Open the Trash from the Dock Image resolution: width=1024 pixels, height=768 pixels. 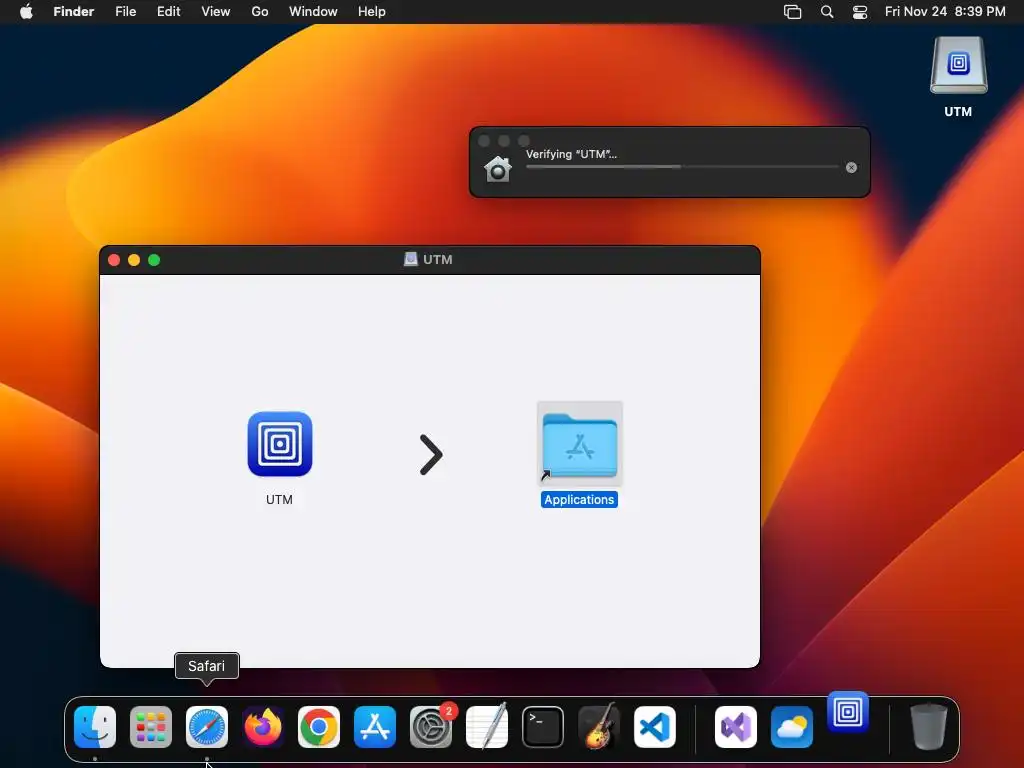929,726
